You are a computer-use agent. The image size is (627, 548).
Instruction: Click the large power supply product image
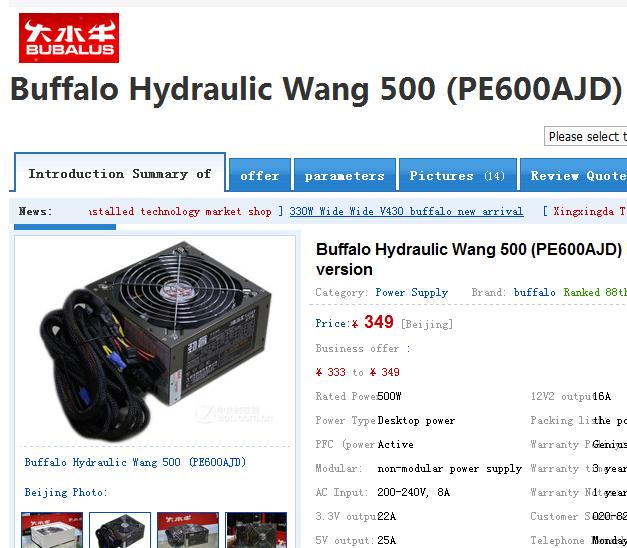(x=155, y=340)
